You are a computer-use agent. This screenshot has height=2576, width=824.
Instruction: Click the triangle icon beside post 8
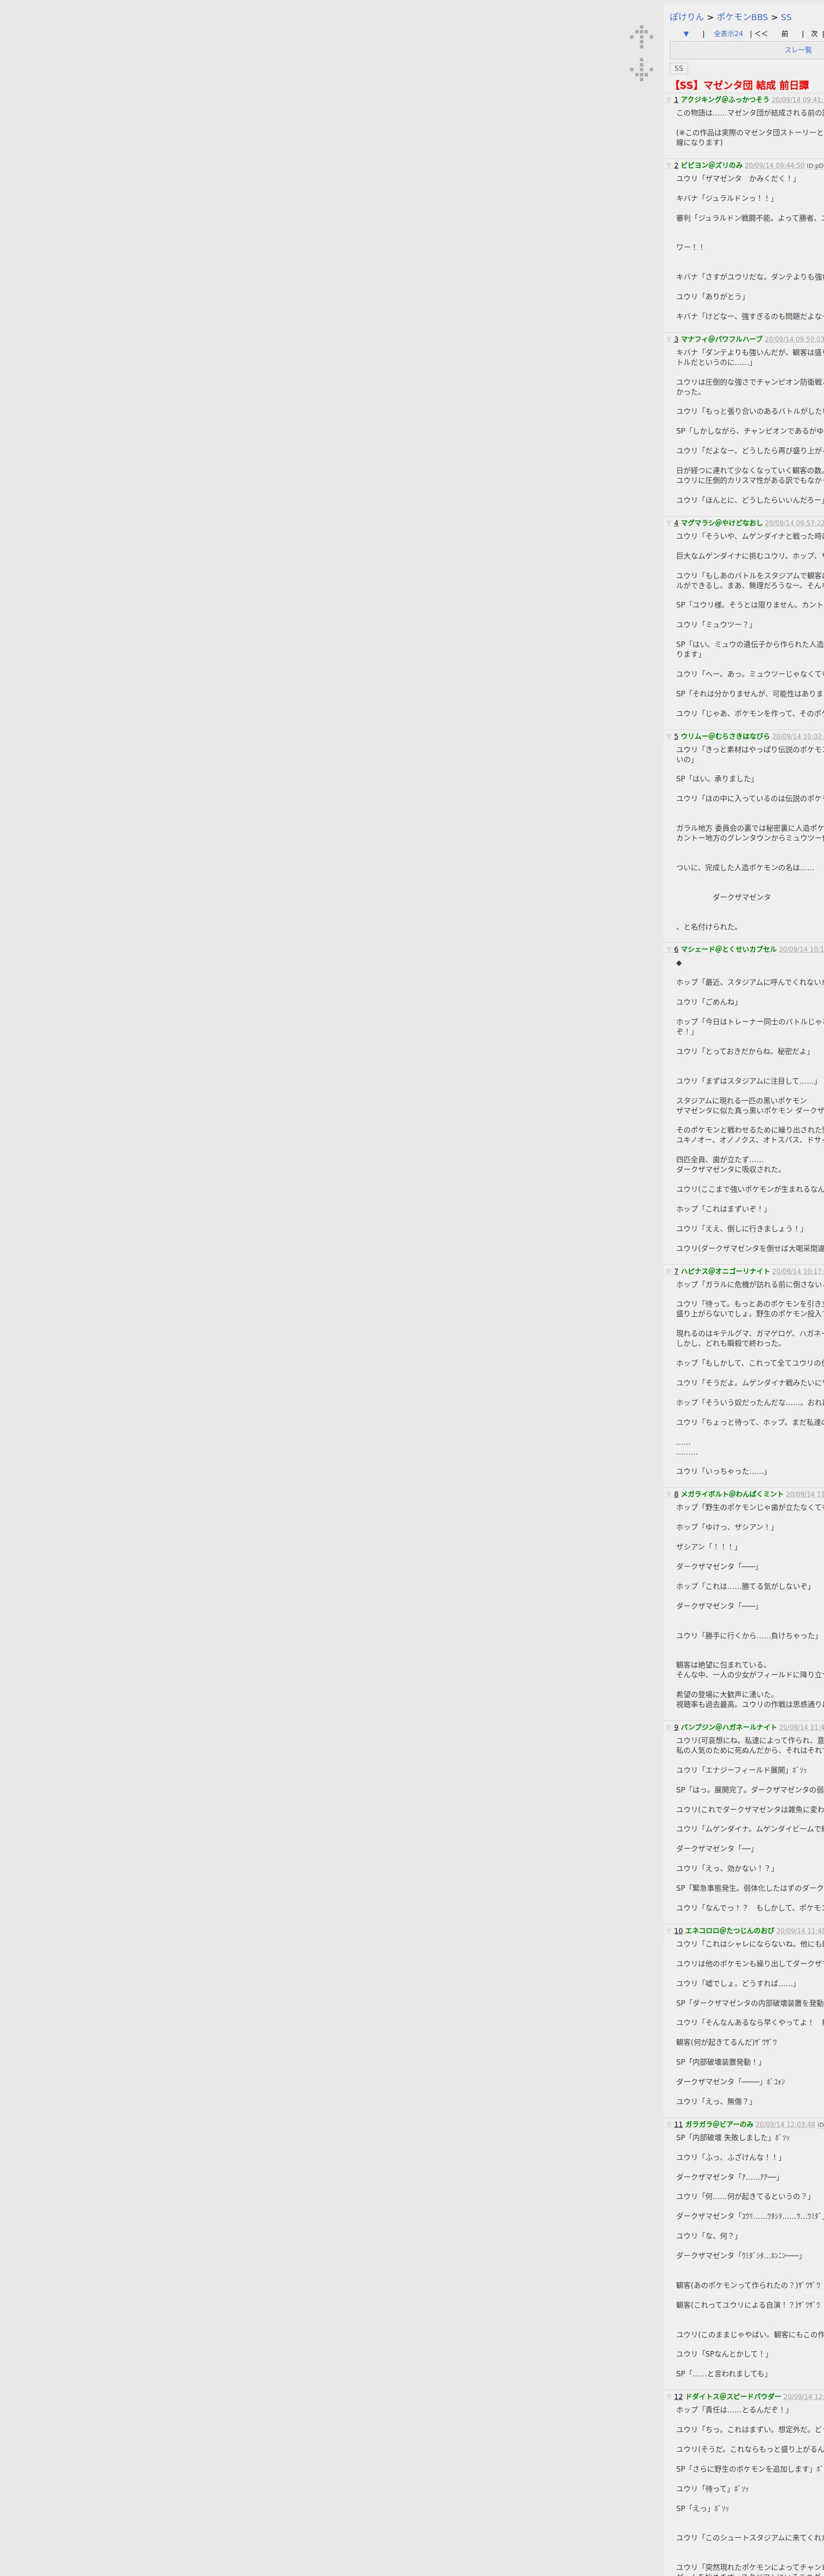point(669,1494)
